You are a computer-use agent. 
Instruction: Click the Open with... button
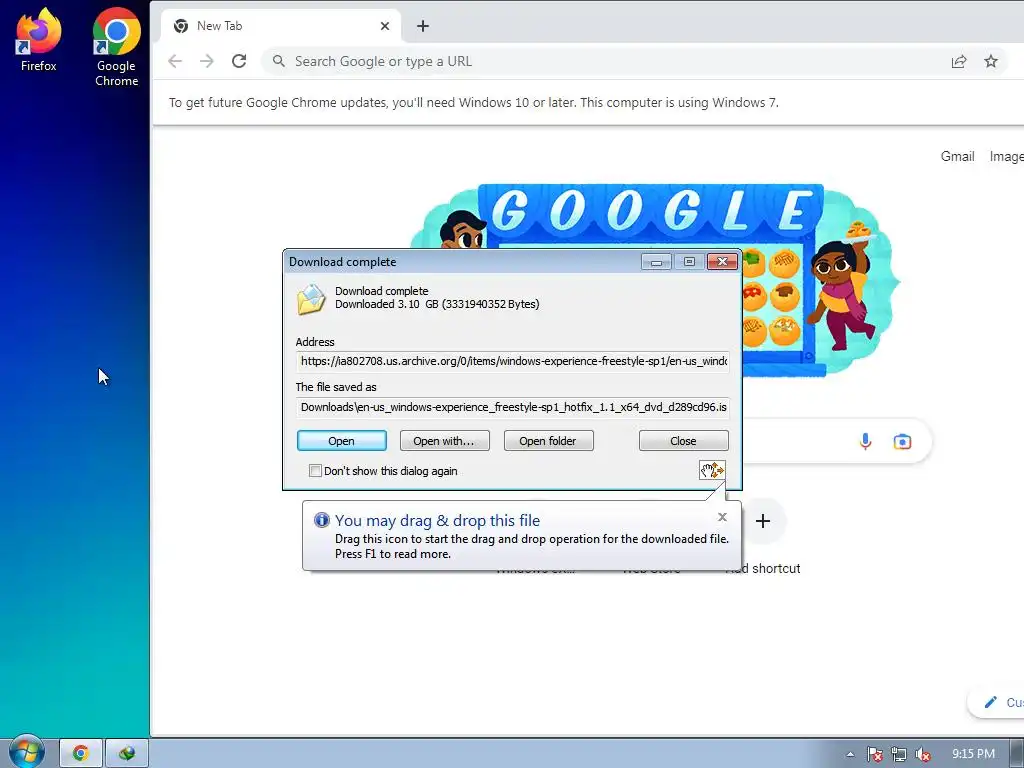point(444,441)
